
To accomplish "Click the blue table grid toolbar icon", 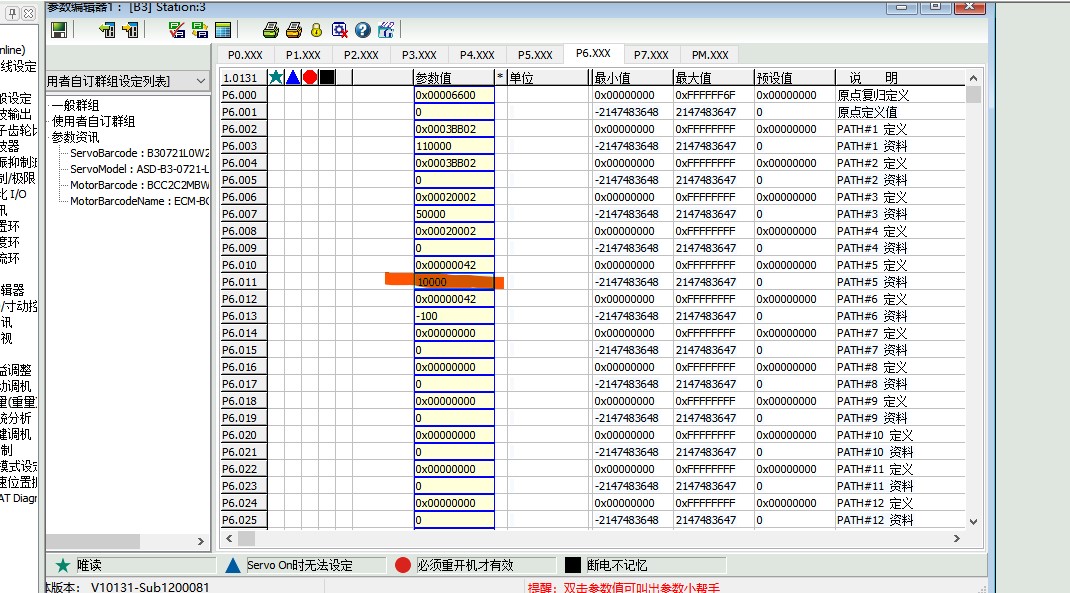I will tap(222, 30).
